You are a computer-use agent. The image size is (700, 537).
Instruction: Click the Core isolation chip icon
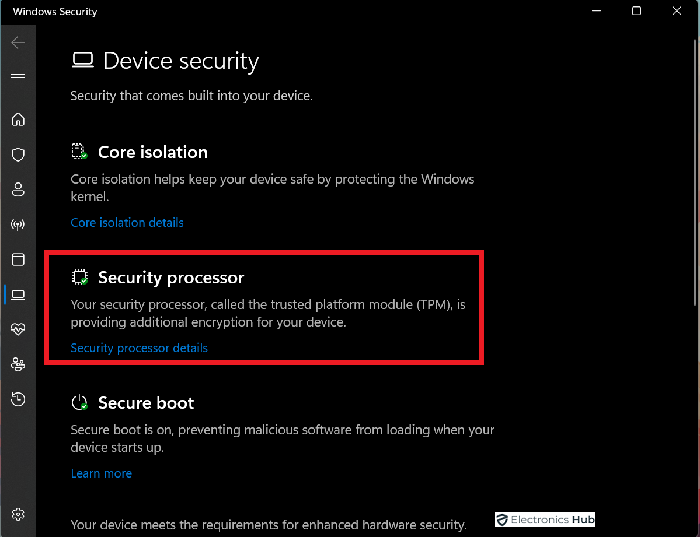point(79,151)
